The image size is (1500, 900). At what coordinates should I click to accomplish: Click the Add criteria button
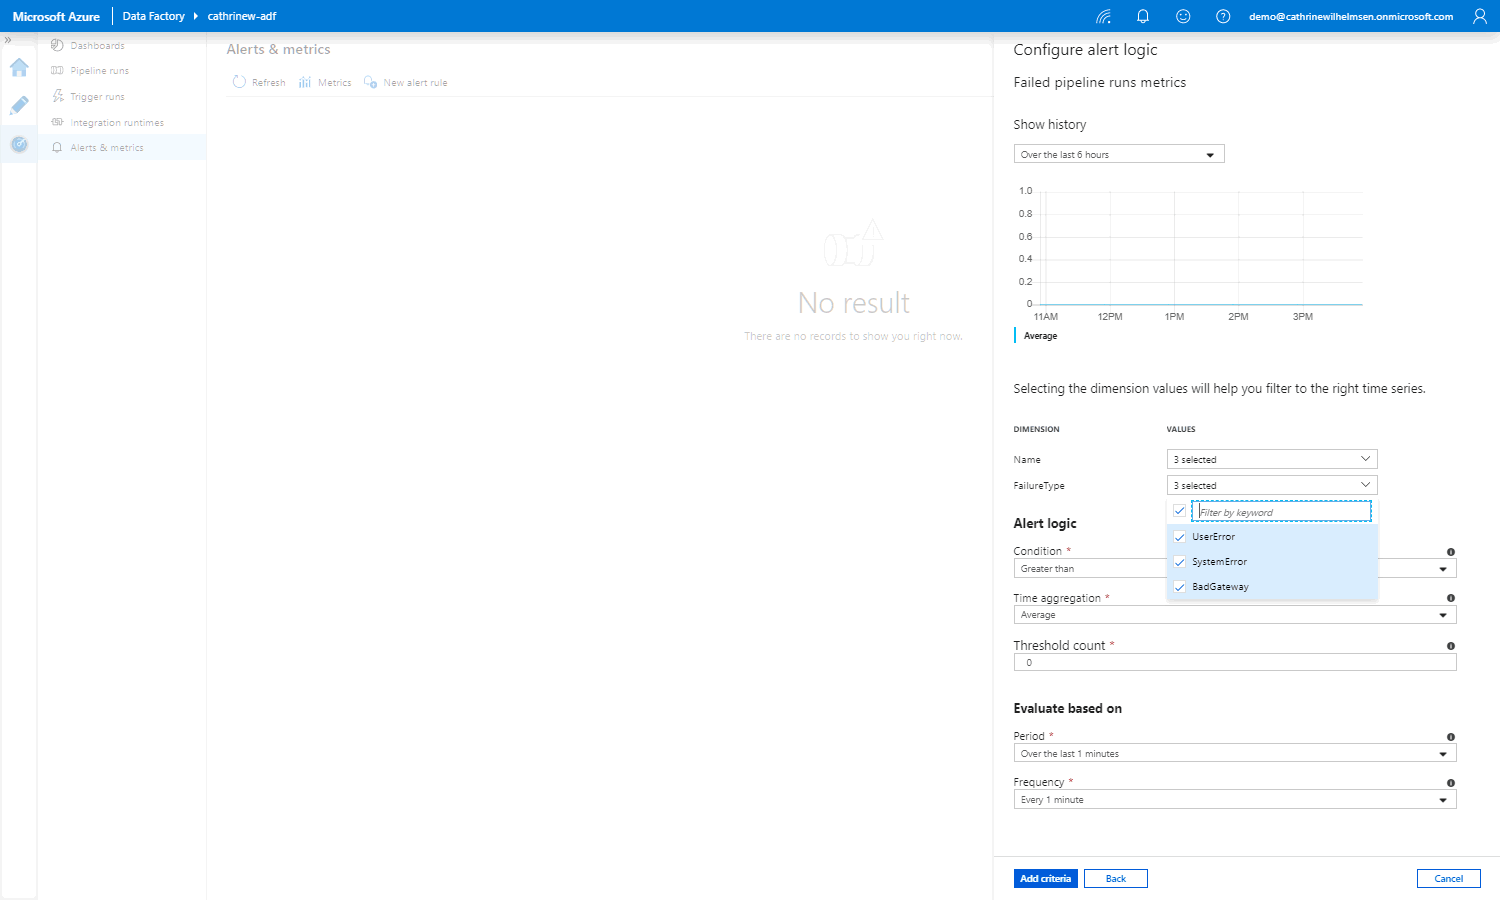1045,879
